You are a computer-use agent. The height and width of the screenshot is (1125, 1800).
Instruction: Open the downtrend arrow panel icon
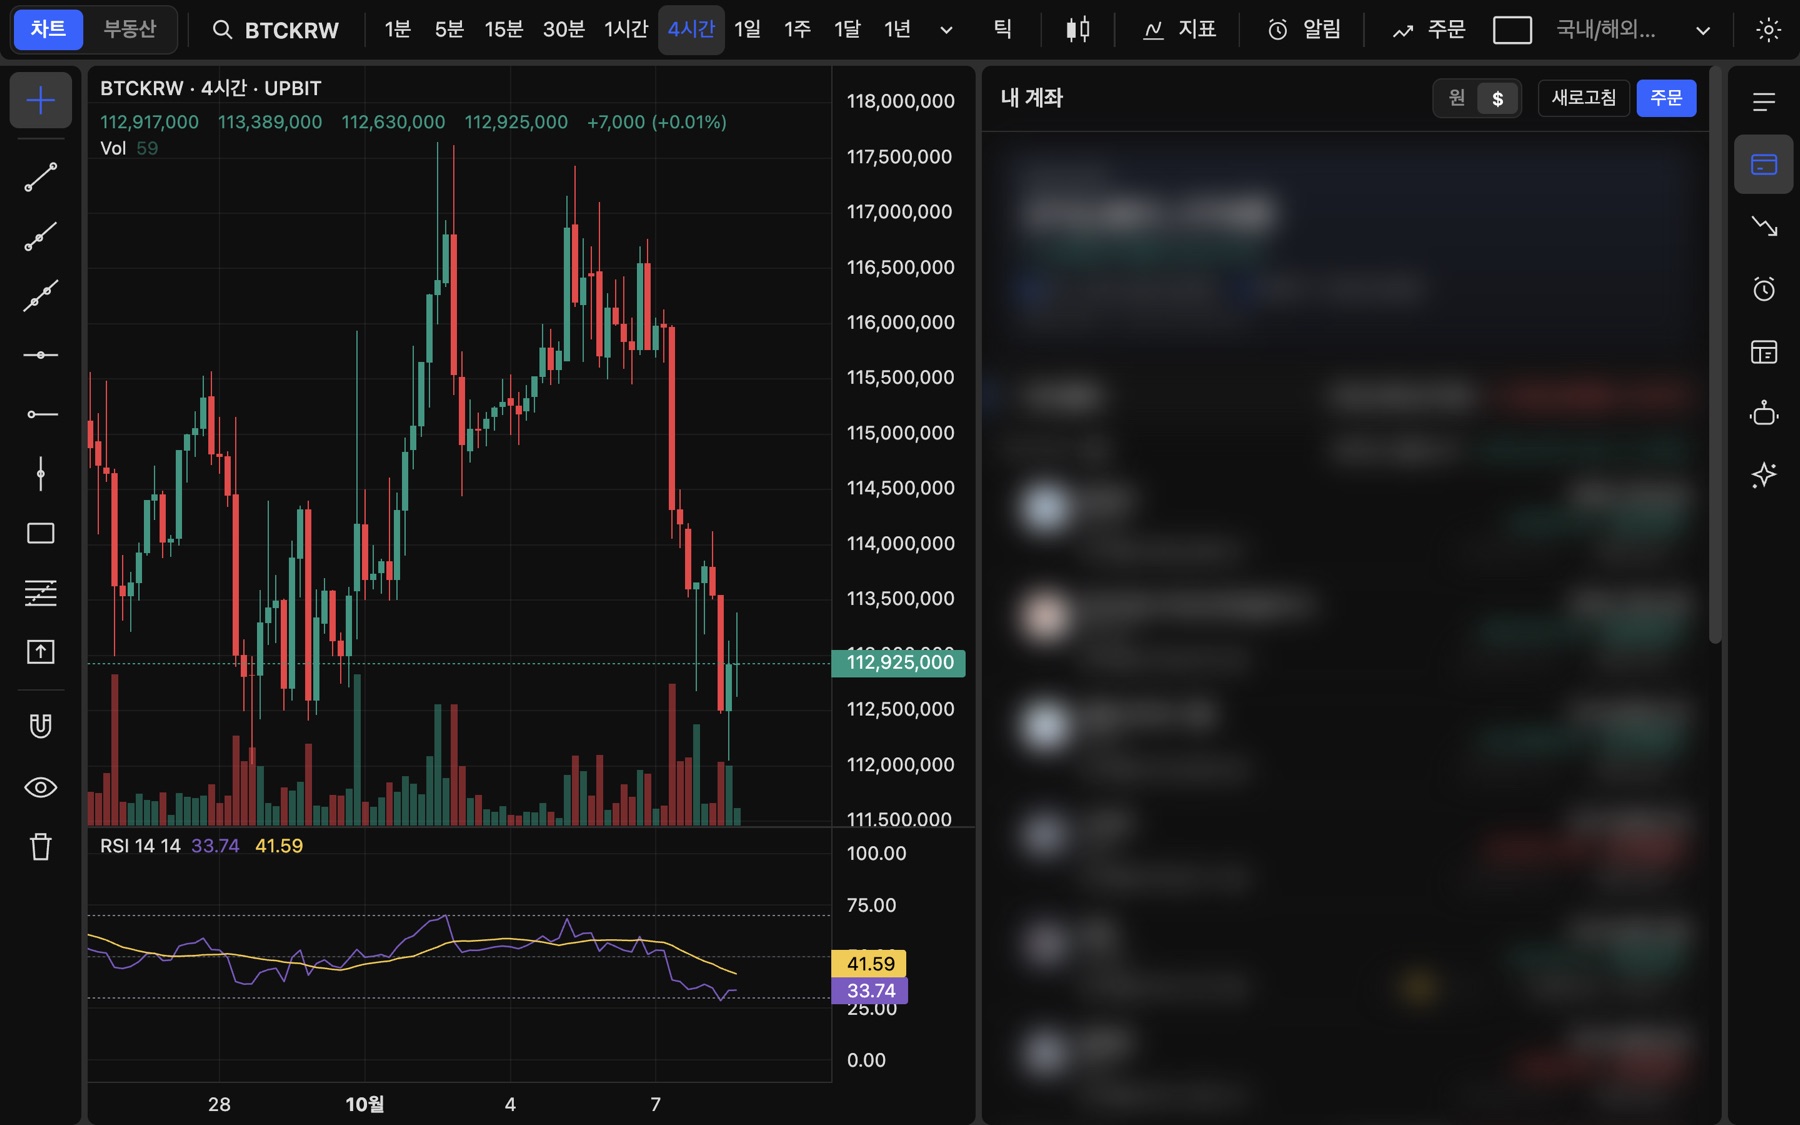click(x=1764, y=227)
